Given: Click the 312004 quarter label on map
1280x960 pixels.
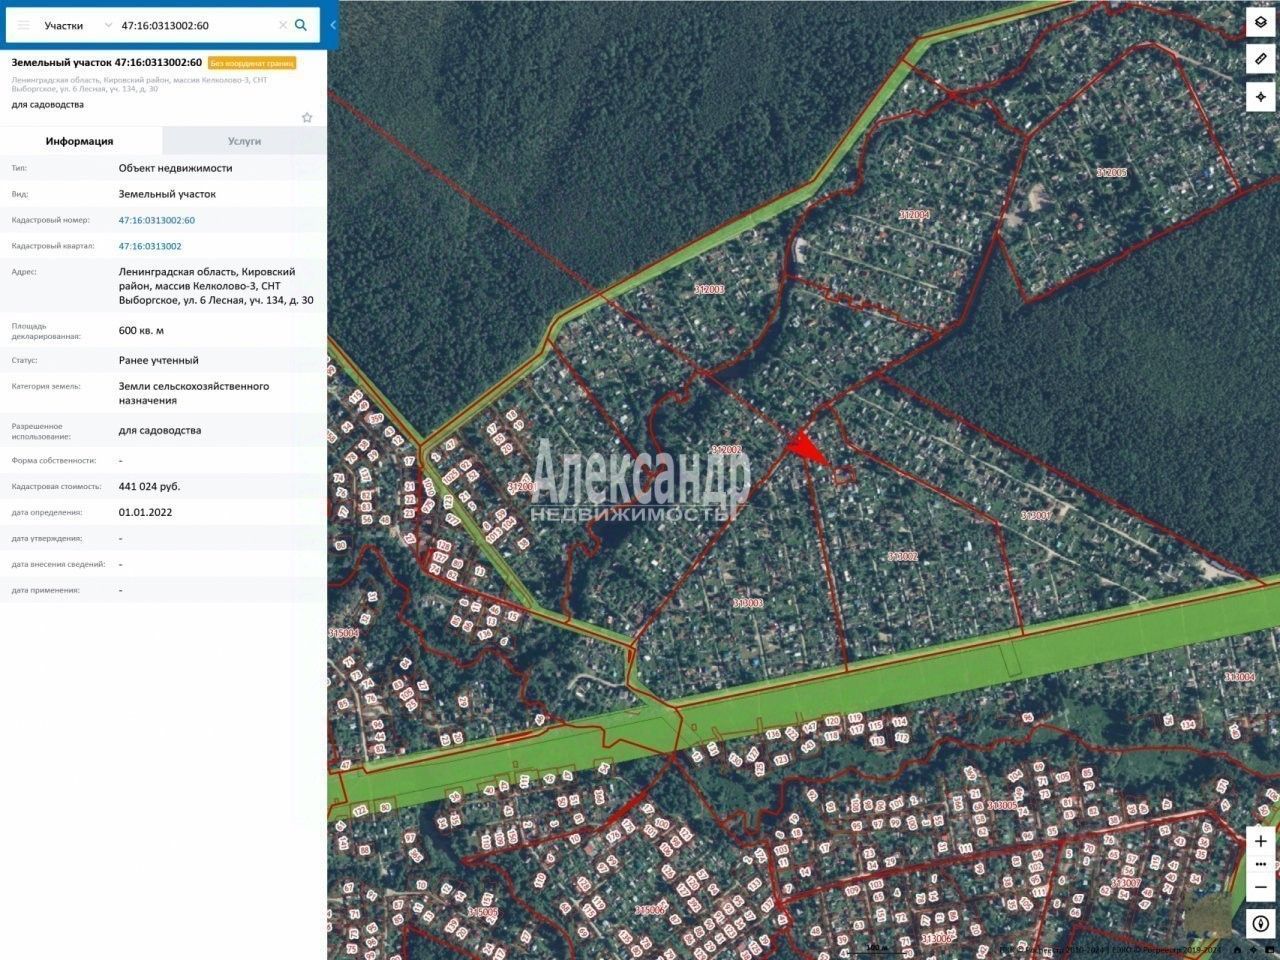Looking at the screenshot, I should tap(914, 215).
